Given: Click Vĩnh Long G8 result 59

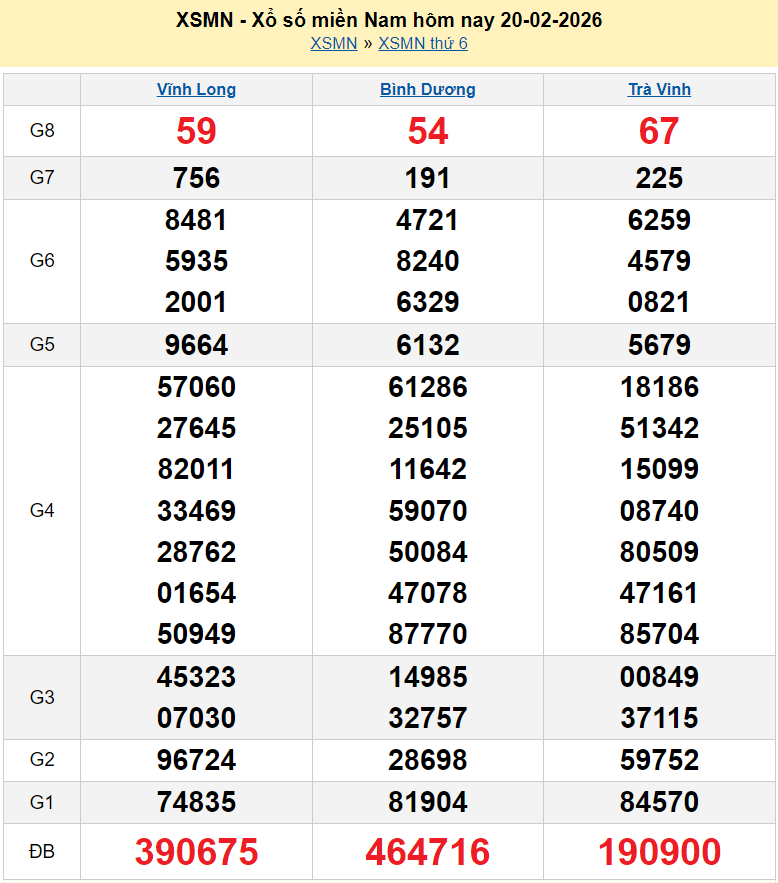Looking at the screenshot, I should point(196,131).
